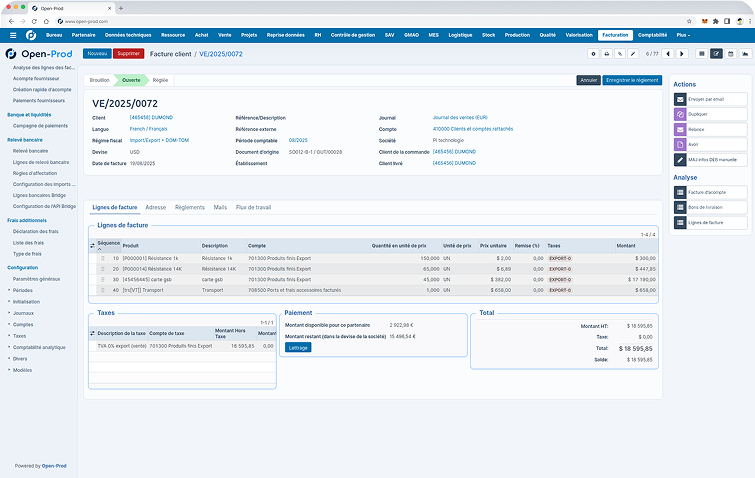Open Campagne de paiements in the sidebar
This screenshot has height=478, width=755.
(x=40, y=126)
